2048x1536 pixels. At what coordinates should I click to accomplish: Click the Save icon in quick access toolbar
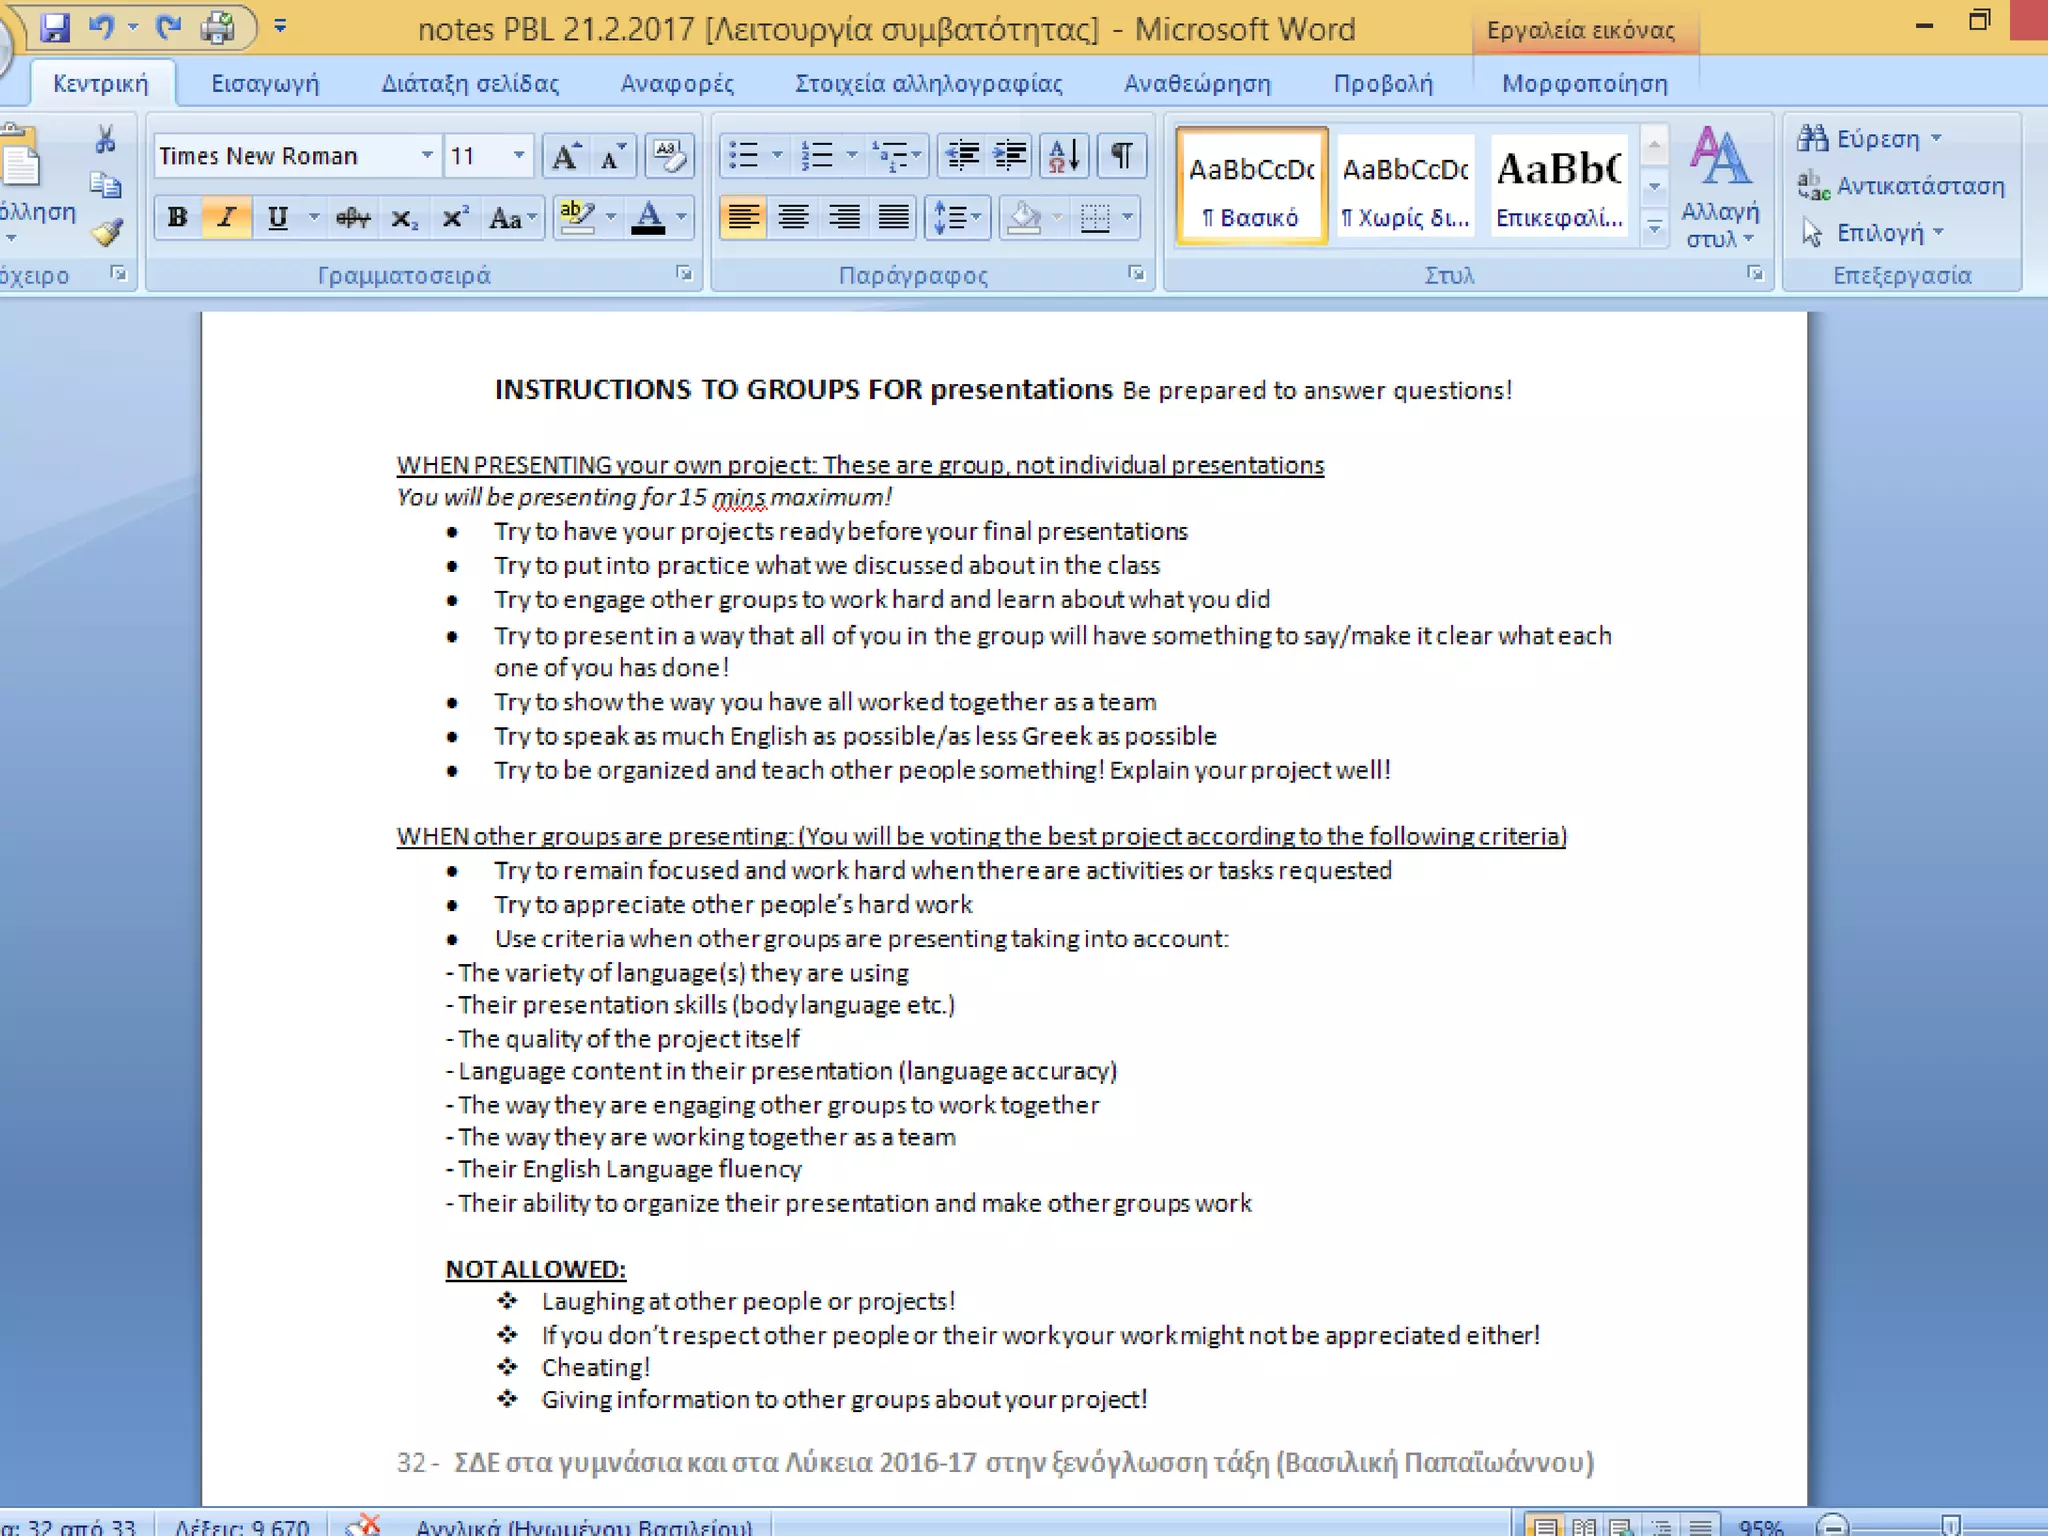54,27
